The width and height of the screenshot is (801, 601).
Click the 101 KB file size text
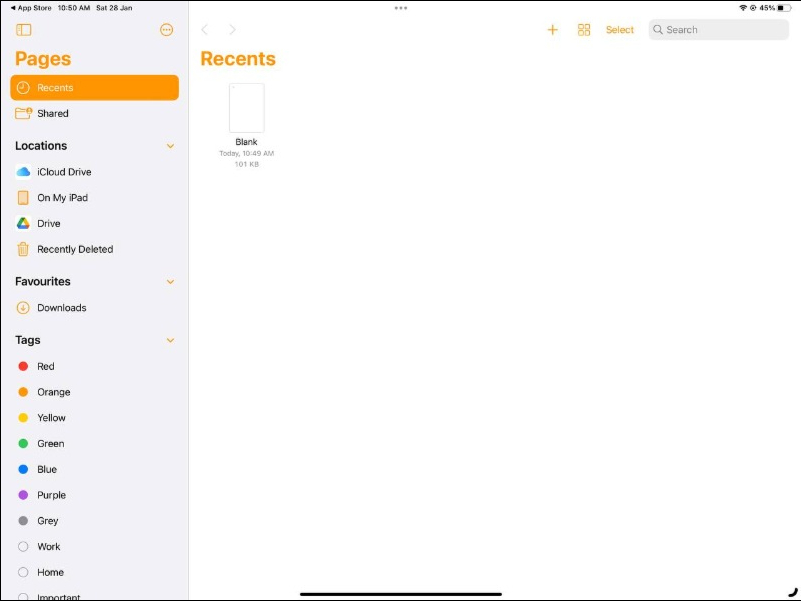click(247, 164)
